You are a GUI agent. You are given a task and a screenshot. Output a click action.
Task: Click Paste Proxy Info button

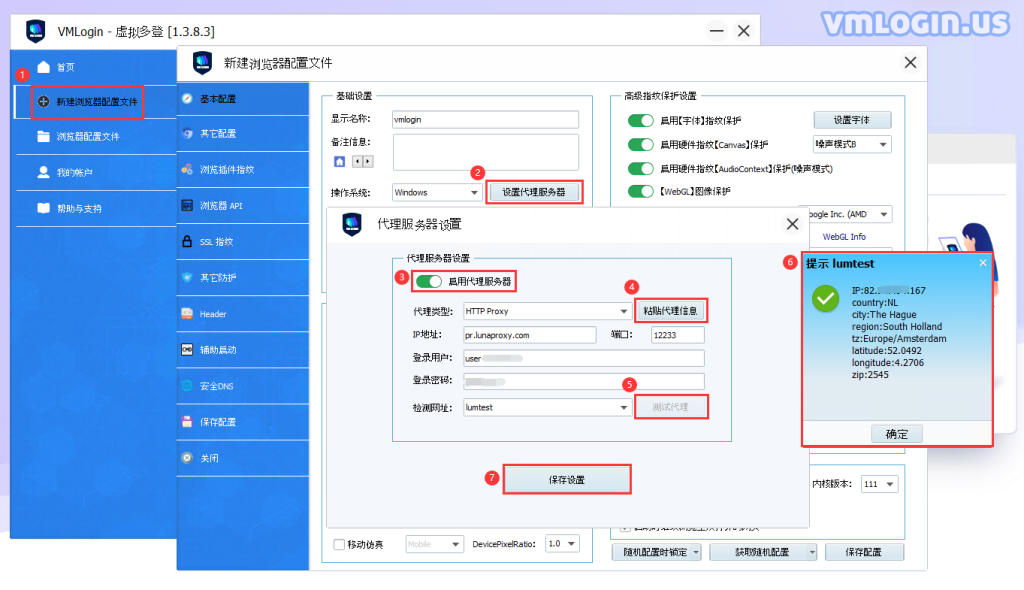click(x=670, y=310)
